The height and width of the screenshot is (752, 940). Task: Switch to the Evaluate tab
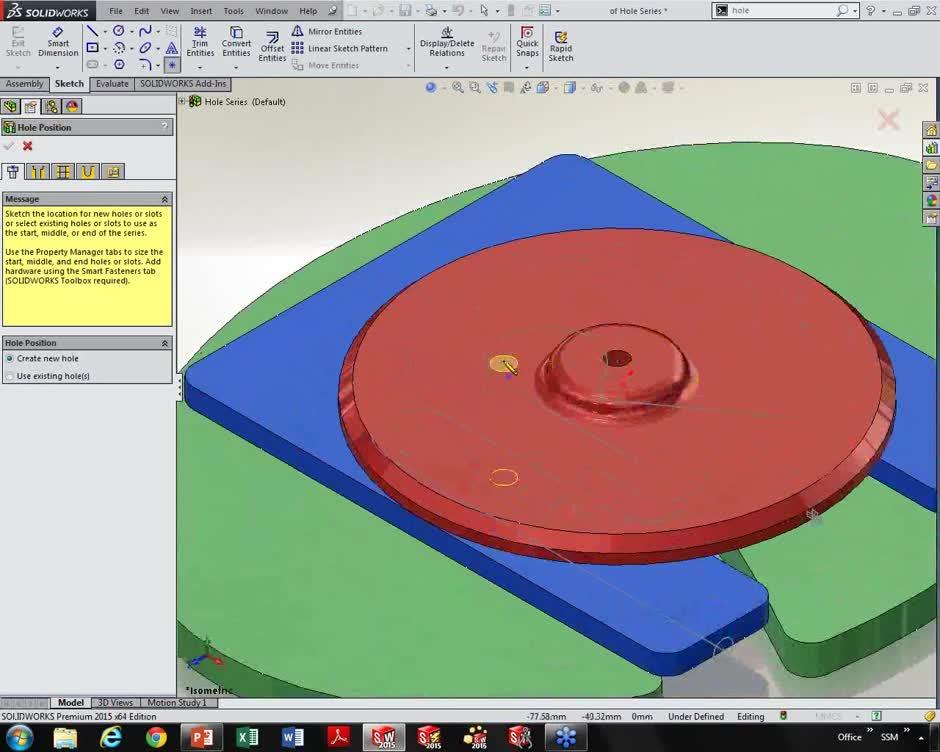(x=112, y=84)
